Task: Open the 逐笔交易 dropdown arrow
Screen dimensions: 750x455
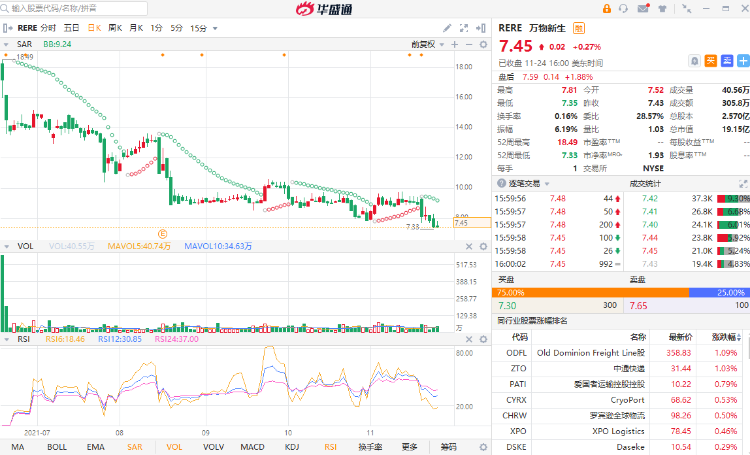Action: (x=547, y=184)
